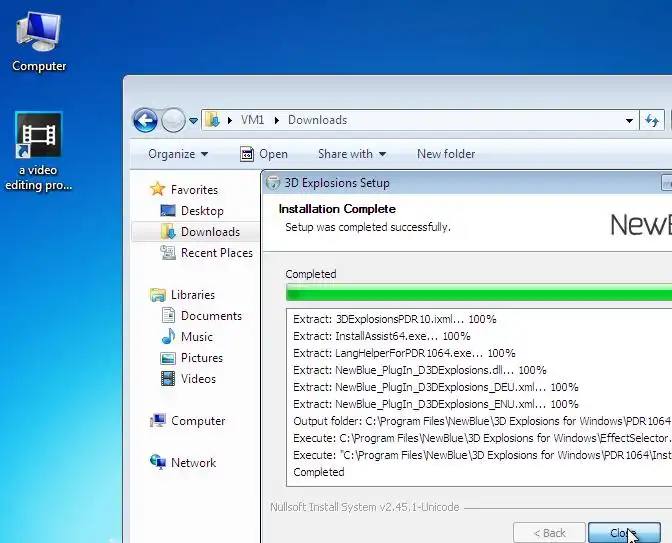Click the Downloads folder icon in sidebar
Image resolution: width=672 pixels, height=543 pixels.
coord(168,231)
